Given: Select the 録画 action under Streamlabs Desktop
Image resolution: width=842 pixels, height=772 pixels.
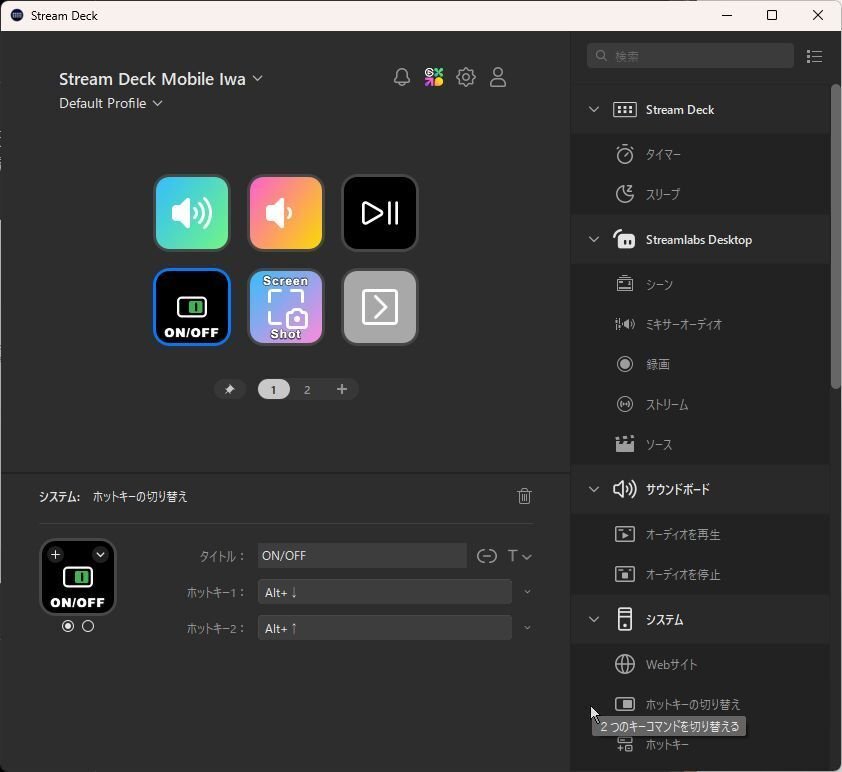Looking at the screenshot, I should coord(659,364).
